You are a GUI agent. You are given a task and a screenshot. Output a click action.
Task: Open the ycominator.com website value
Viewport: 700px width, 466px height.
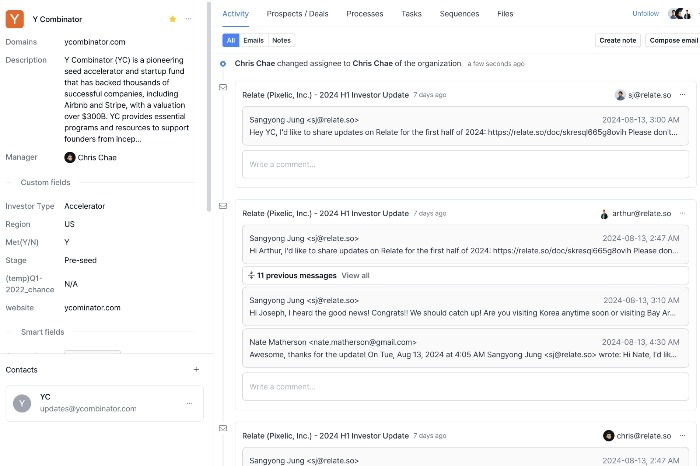(x=92, y=308)
